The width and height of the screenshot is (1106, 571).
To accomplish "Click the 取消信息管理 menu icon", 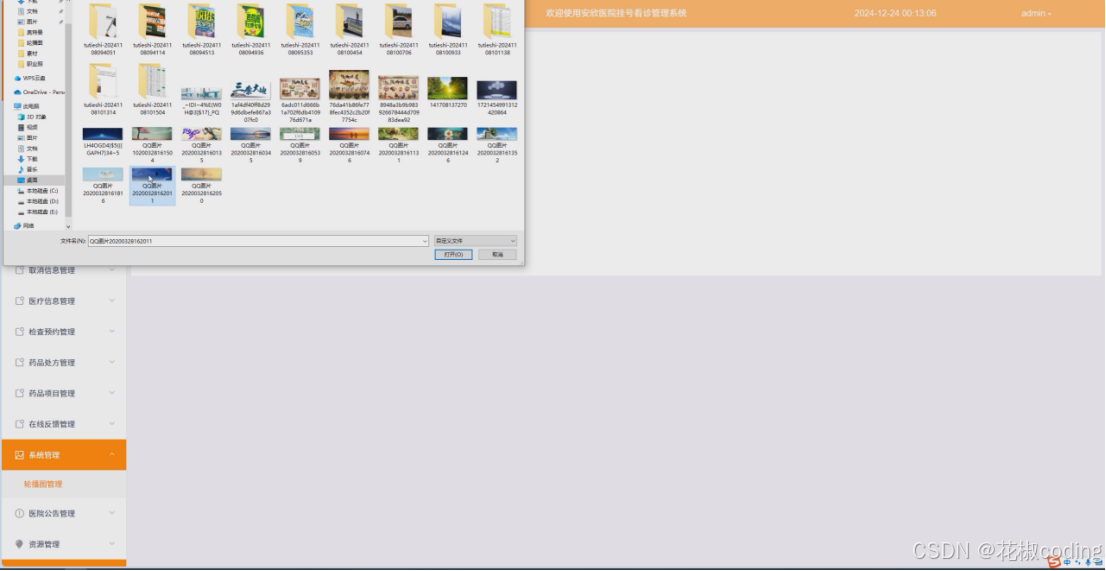I will [x=19, y=270].
